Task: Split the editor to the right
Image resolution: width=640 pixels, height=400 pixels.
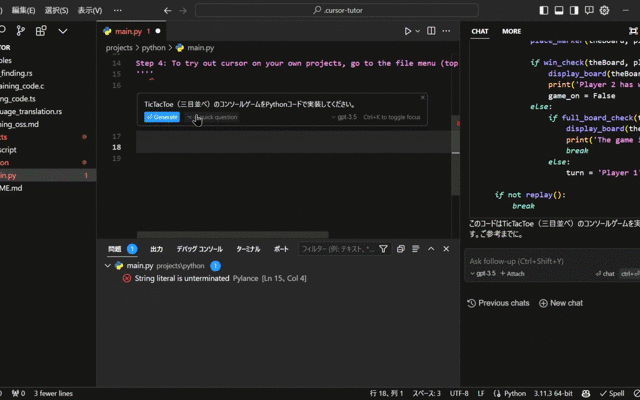Action: [x=431, y=31]
